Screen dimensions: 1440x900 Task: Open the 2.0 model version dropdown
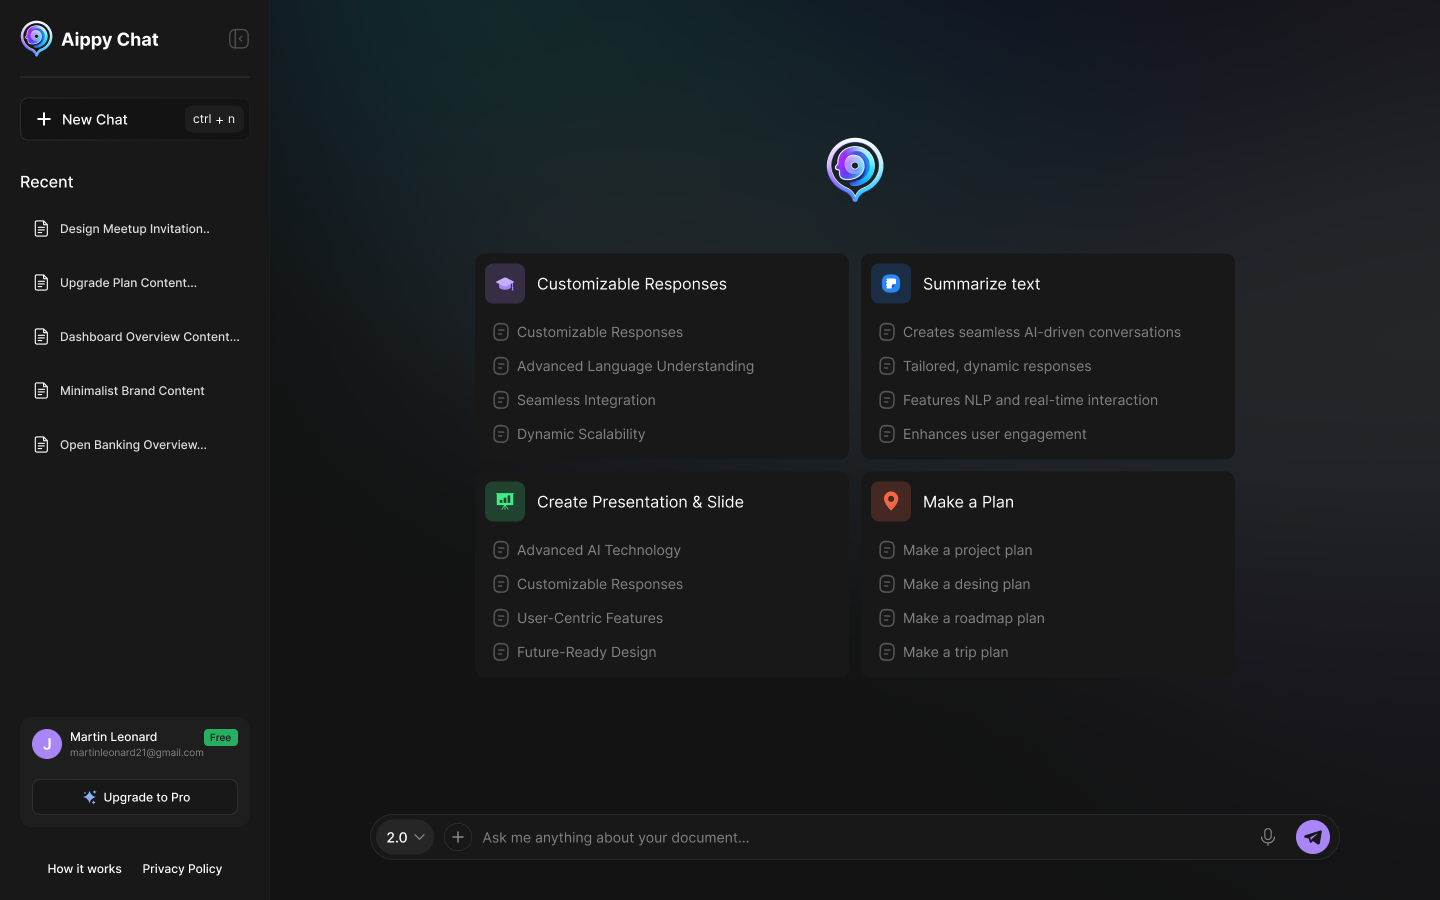[405, 837]
